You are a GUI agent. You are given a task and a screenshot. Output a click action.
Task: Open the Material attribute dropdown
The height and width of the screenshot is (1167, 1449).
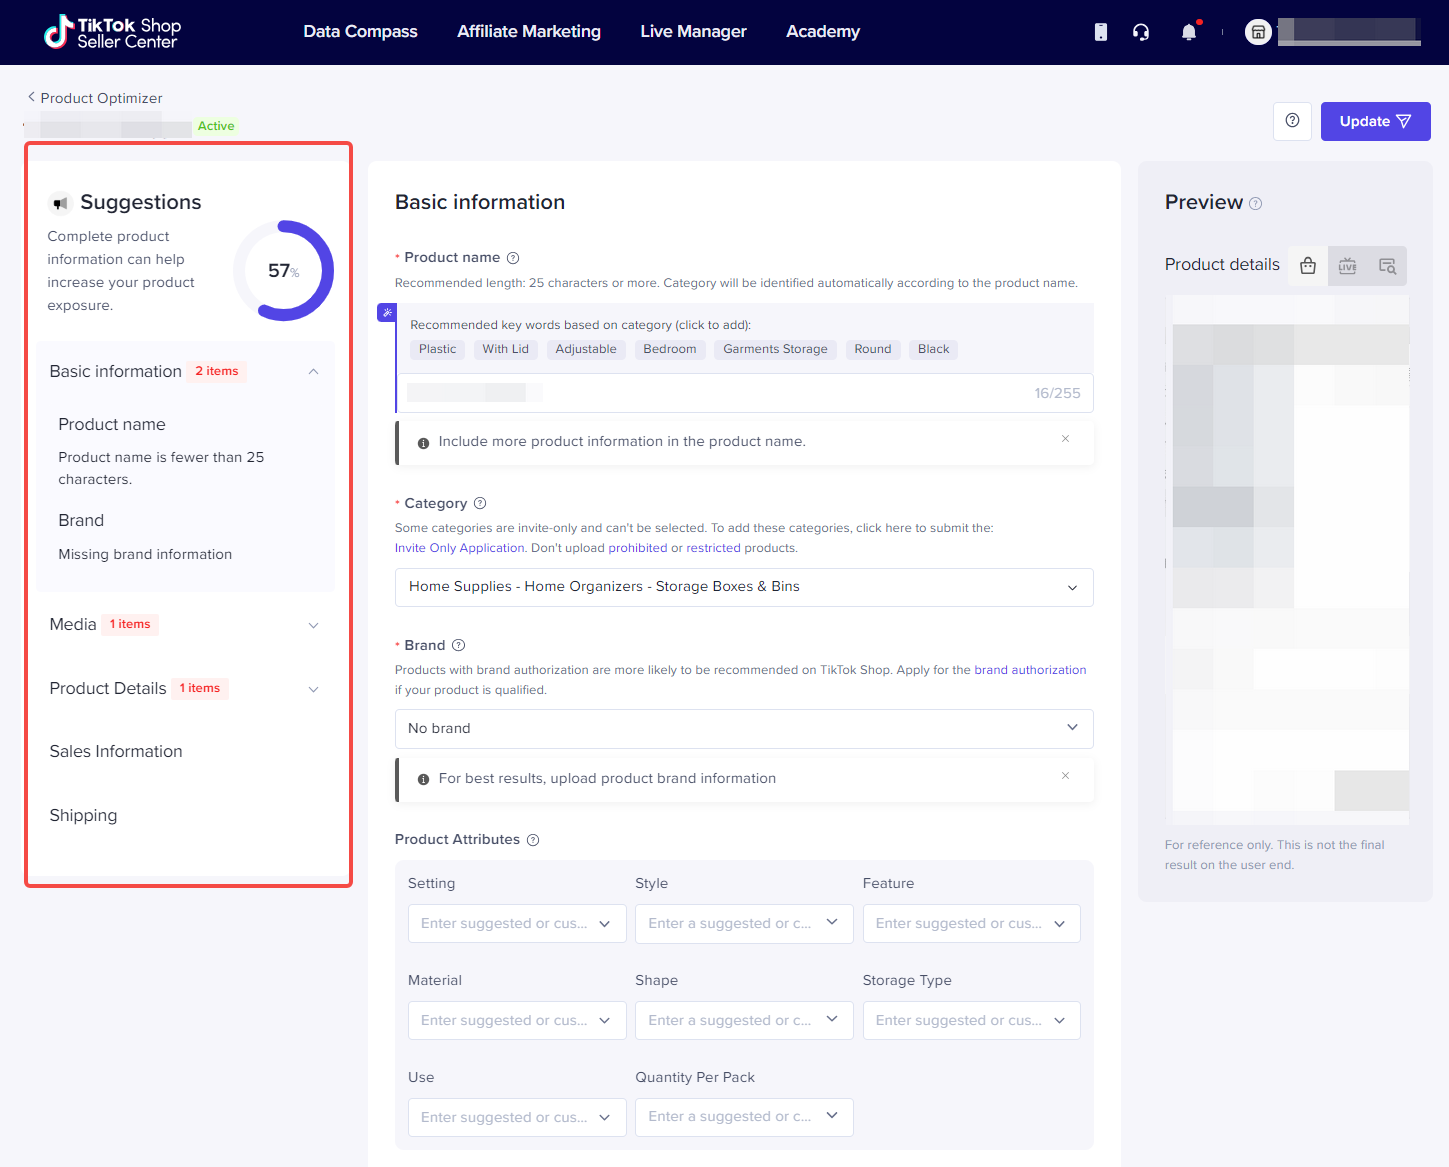[x=517, y=1021]
